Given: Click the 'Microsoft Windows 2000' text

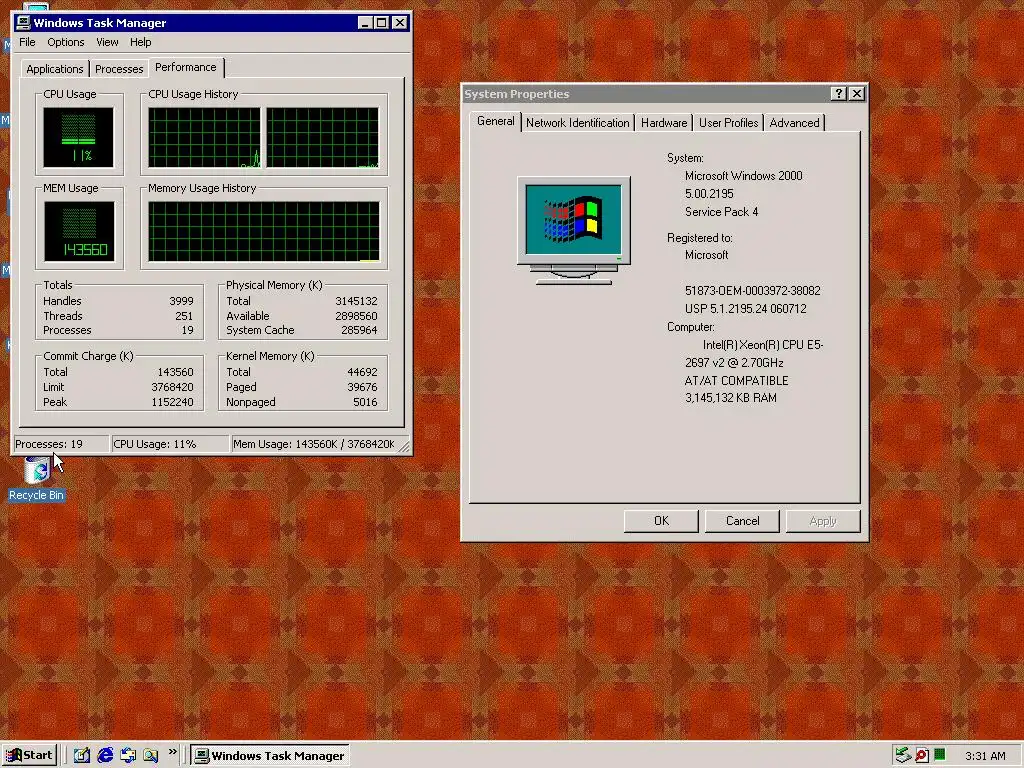Looking at the screenshot, I should [x=744, y=176].
